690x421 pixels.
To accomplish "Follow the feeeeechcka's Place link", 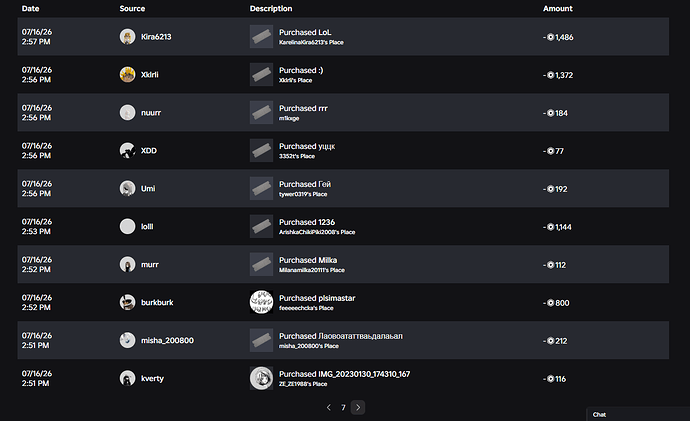I will coord(306,308).
